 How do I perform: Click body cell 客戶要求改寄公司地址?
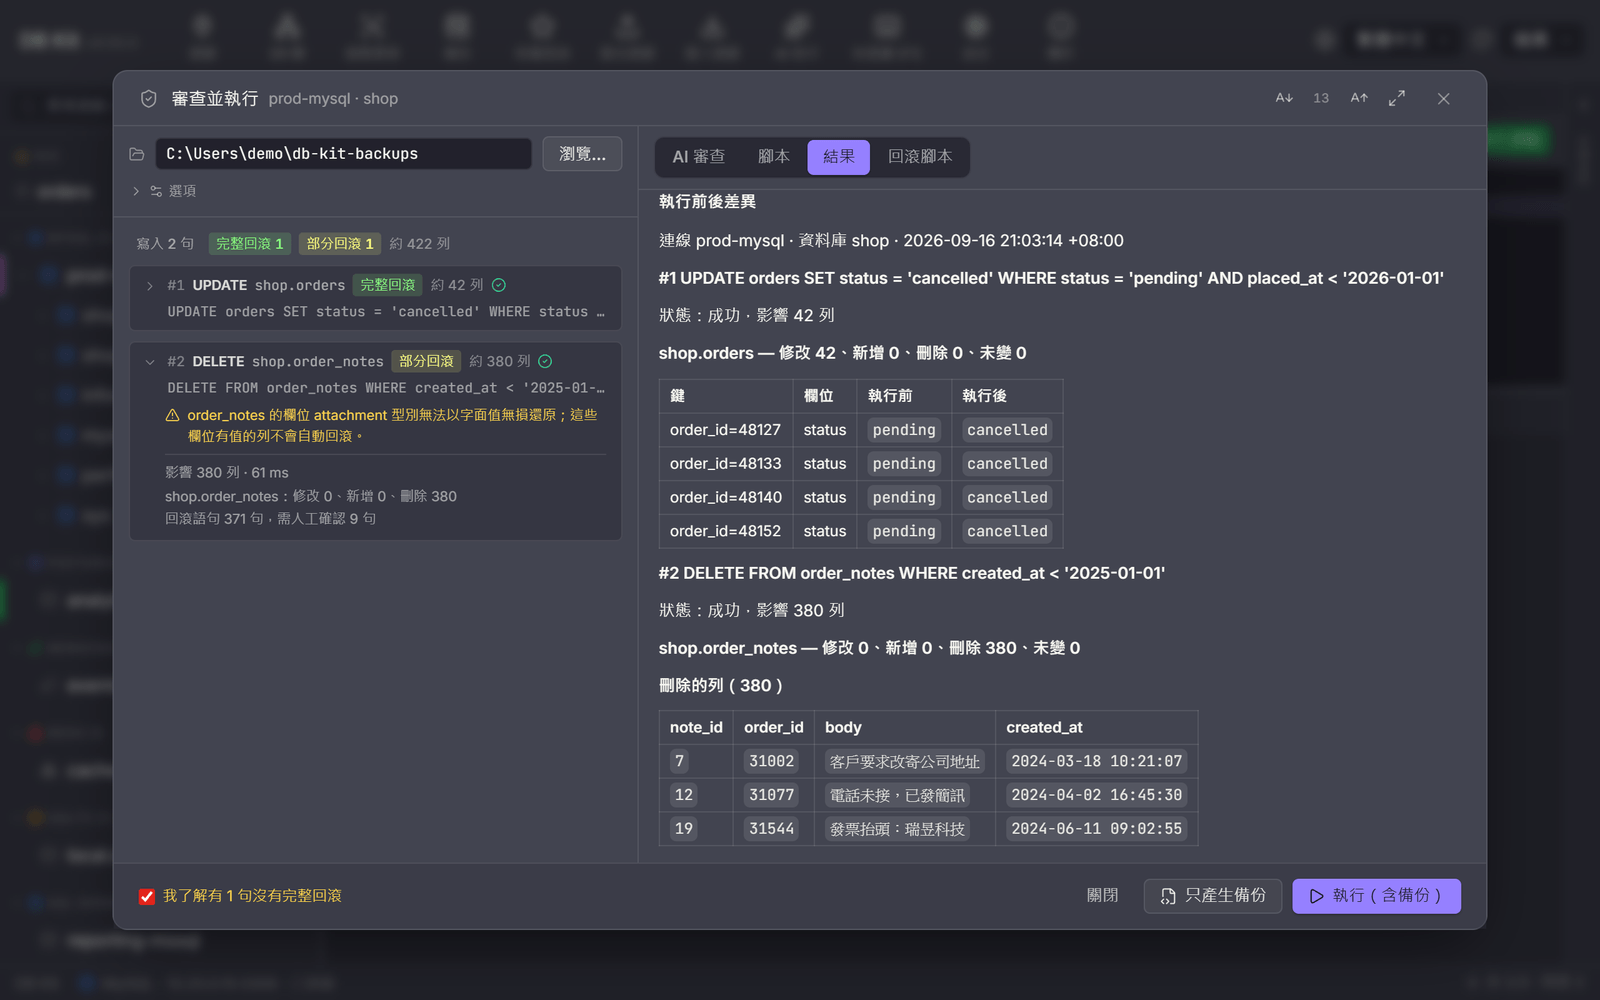pos(904,761)
